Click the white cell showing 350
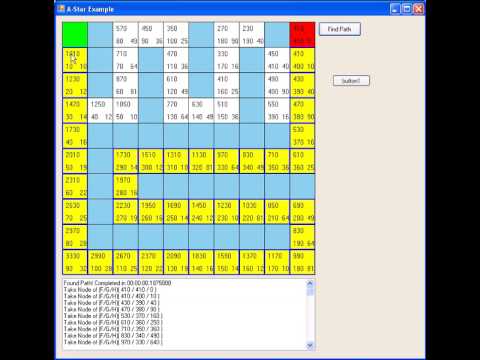 [x=176, y=35]
